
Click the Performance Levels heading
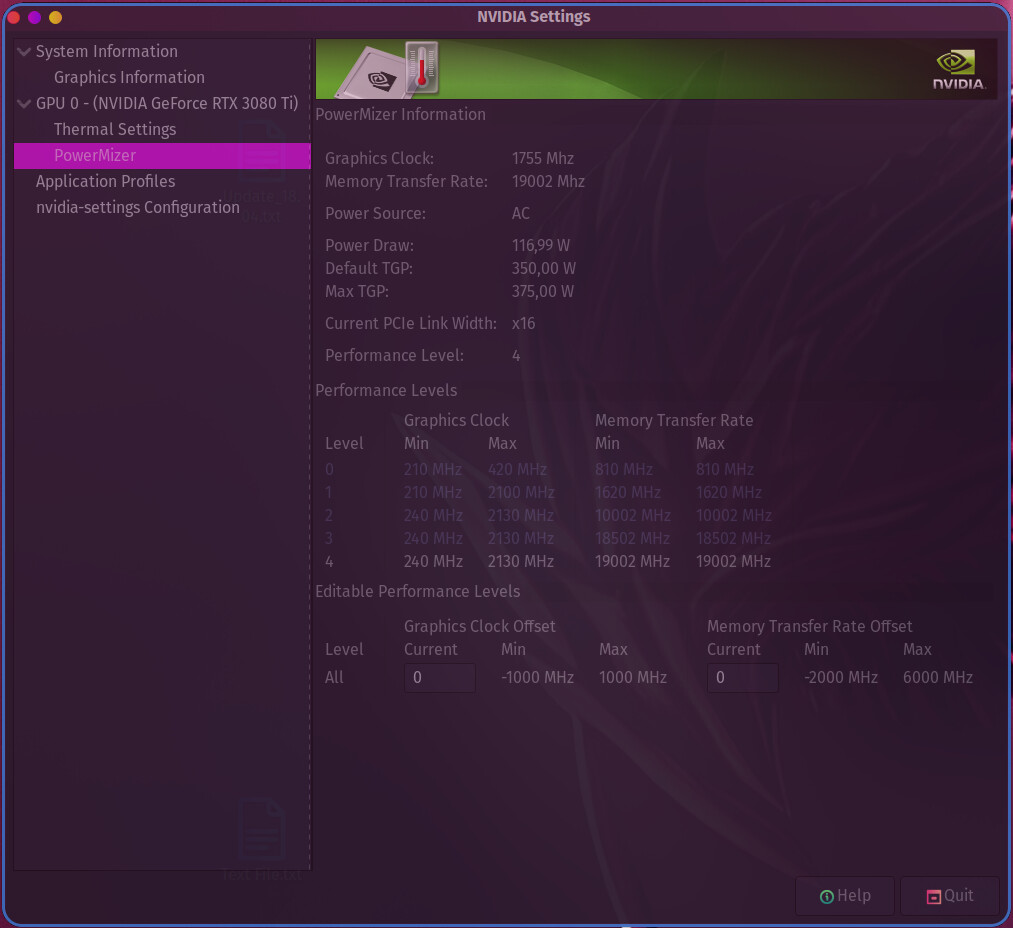386,391
